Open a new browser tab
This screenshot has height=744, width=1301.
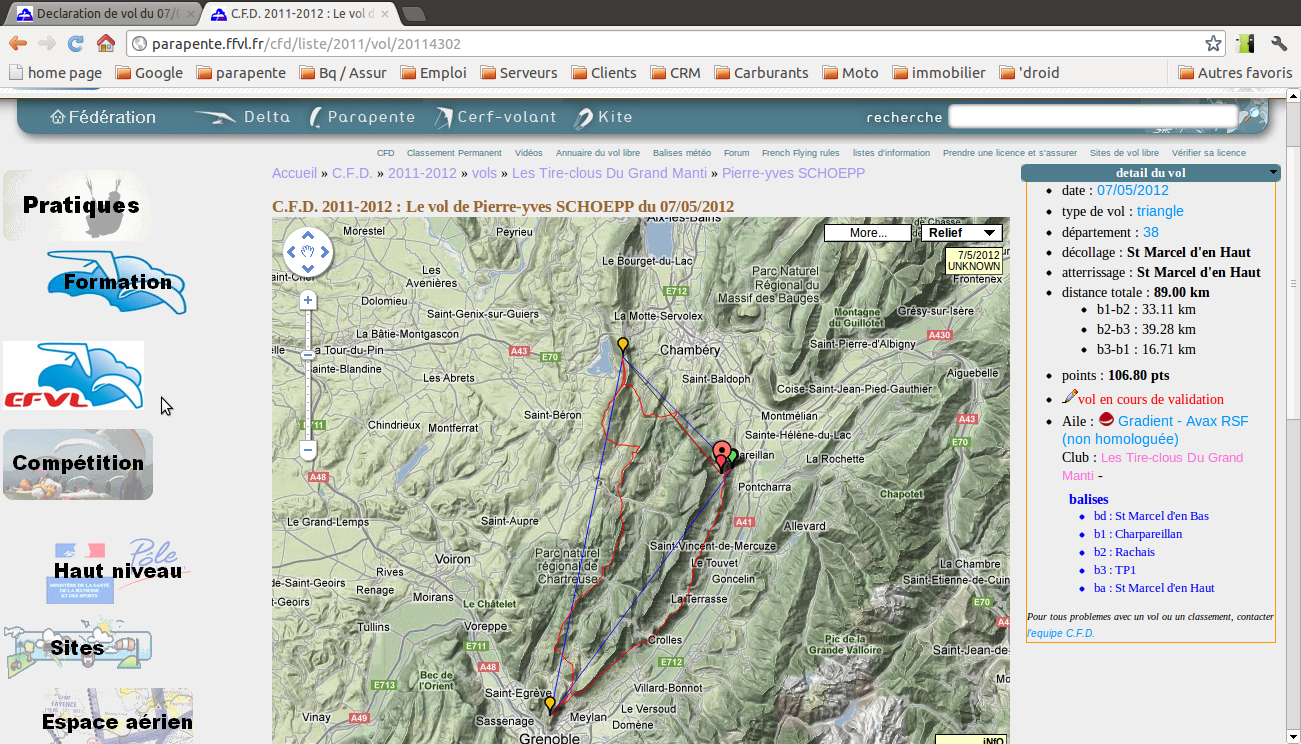click(413, 14)
